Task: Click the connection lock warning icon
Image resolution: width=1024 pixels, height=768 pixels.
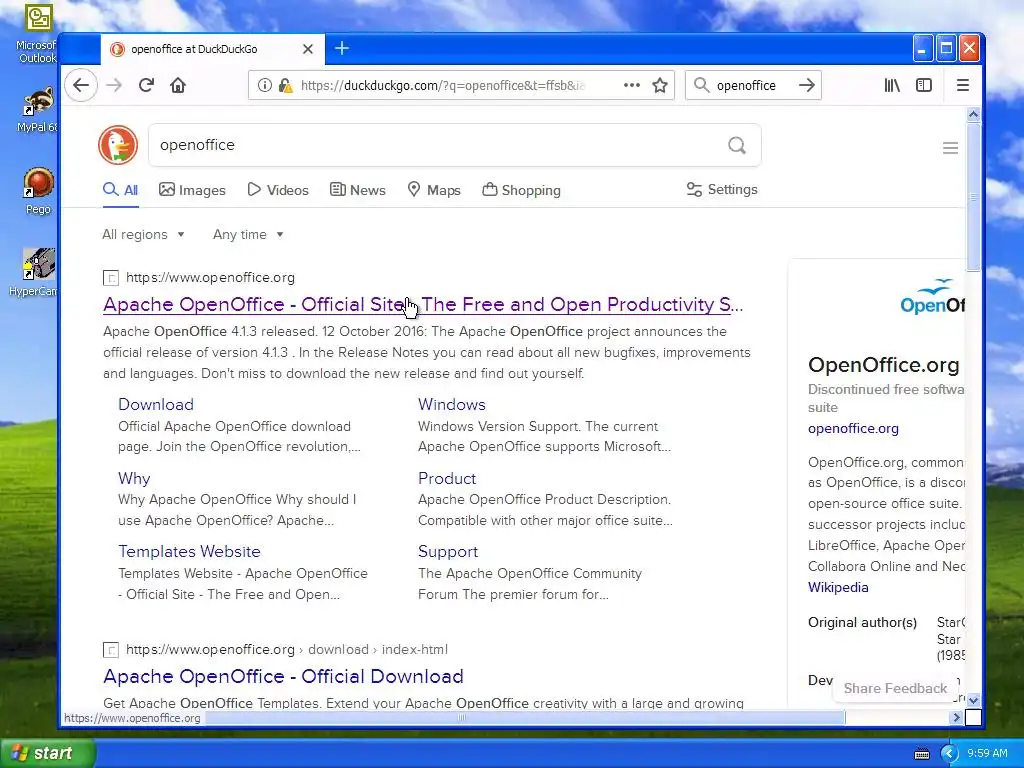Action: coord(285,85)
